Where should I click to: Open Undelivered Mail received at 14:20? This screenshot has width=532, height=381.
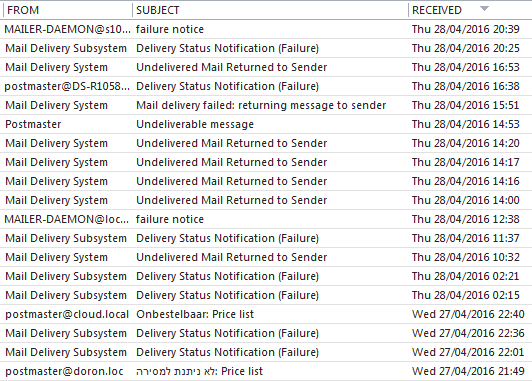tap(266, 143)
